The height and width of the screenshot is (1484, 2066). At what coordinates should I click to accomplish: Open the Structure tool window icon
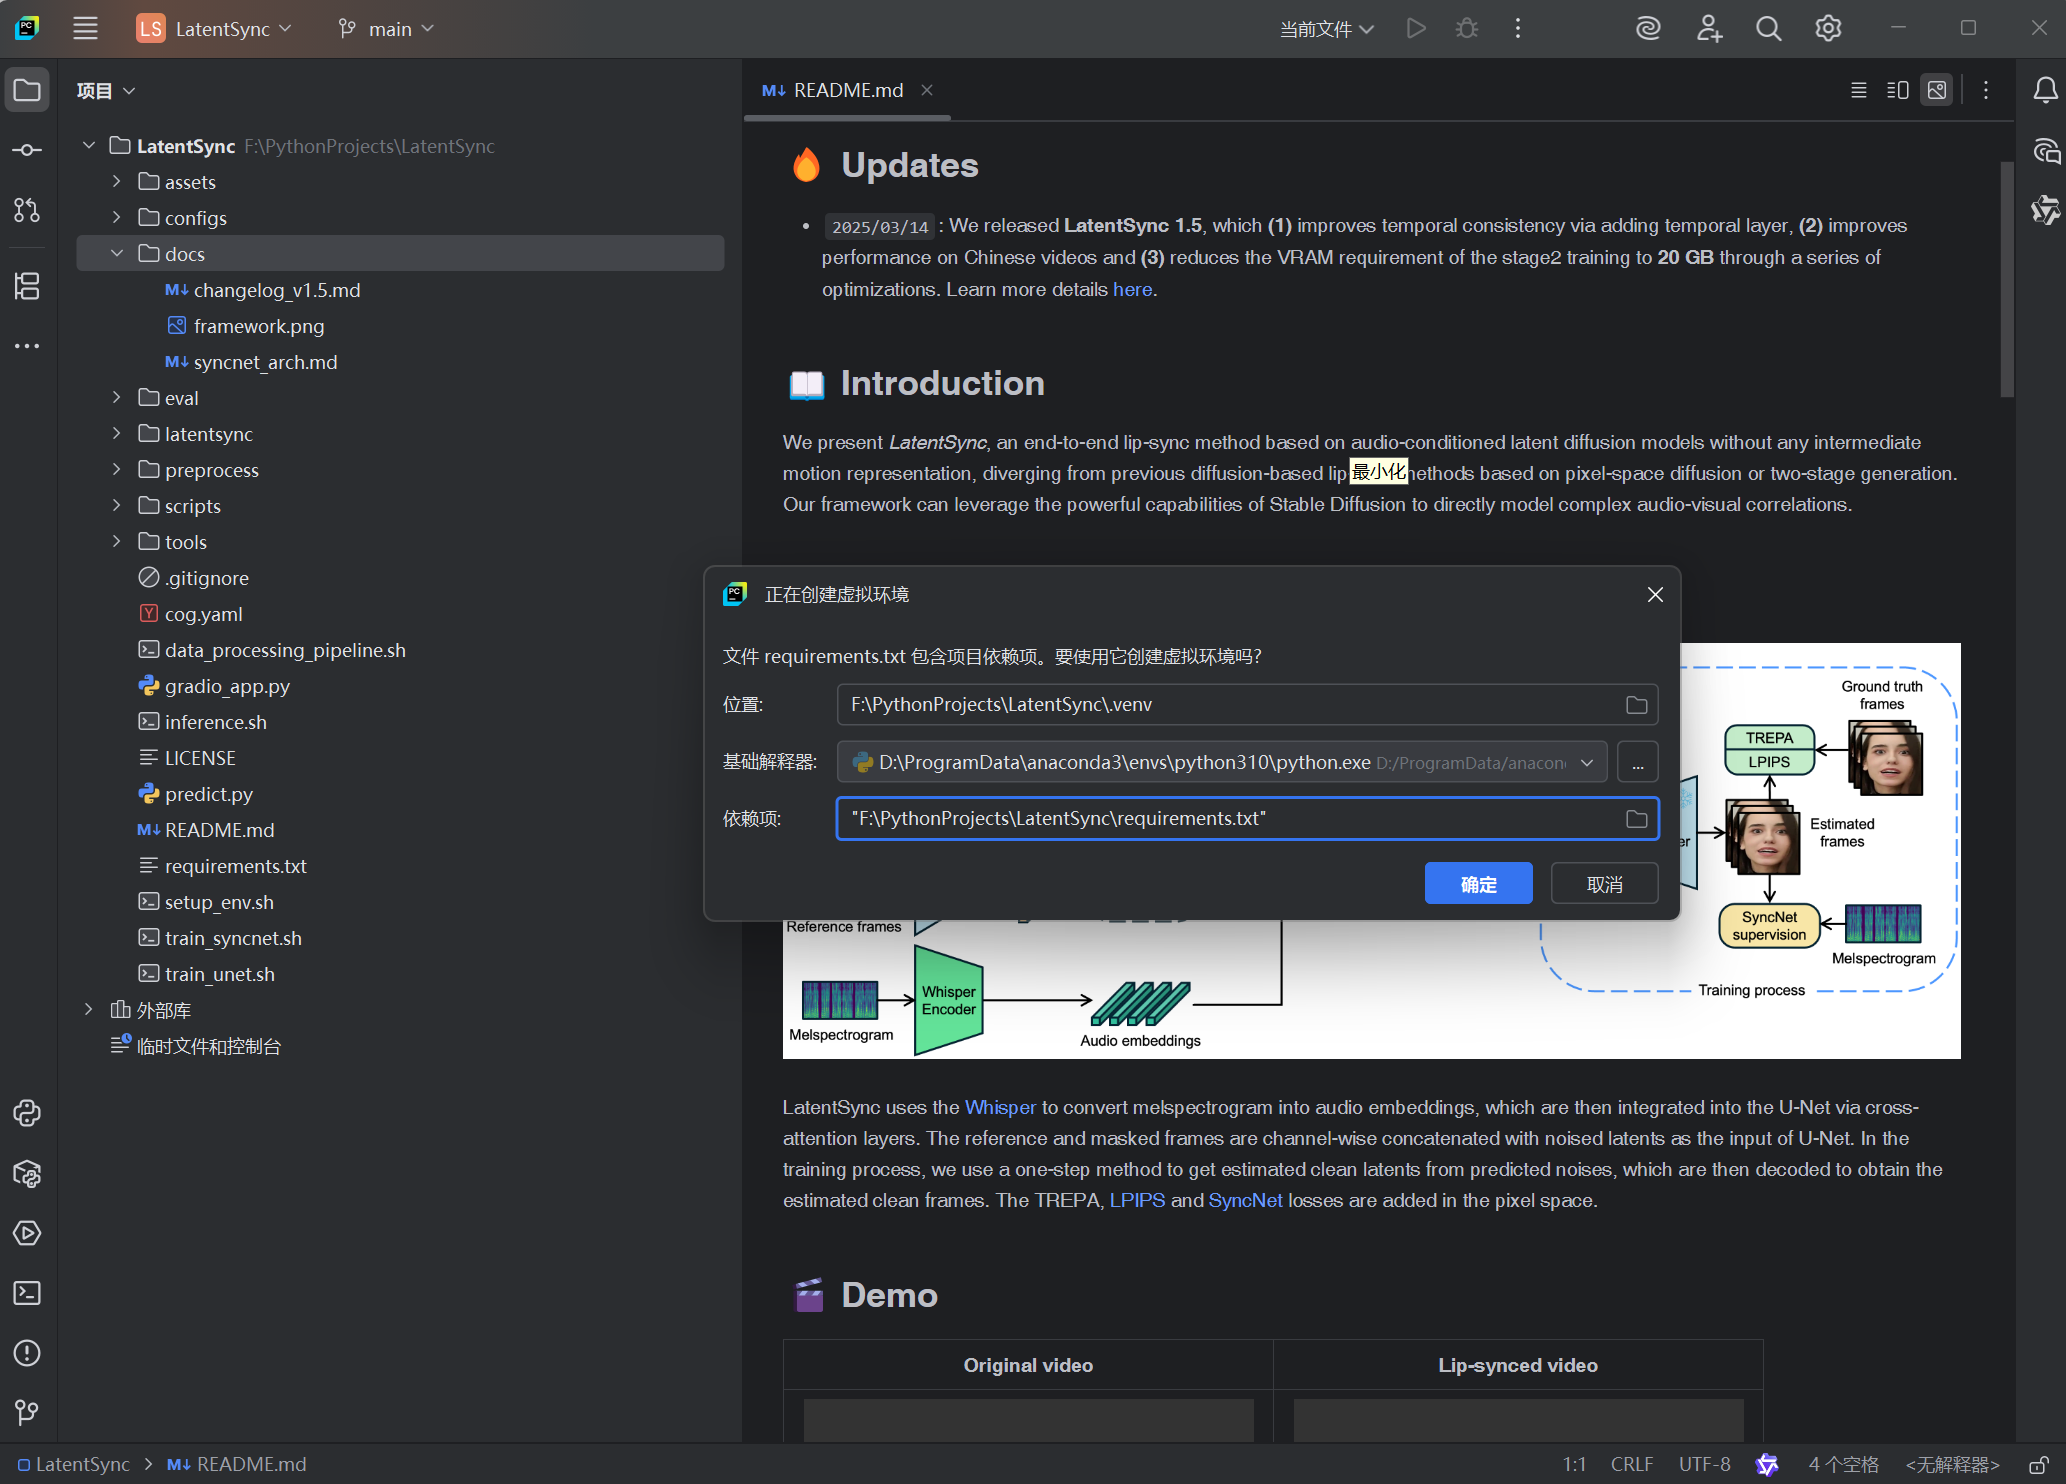[x=27, y=286]
